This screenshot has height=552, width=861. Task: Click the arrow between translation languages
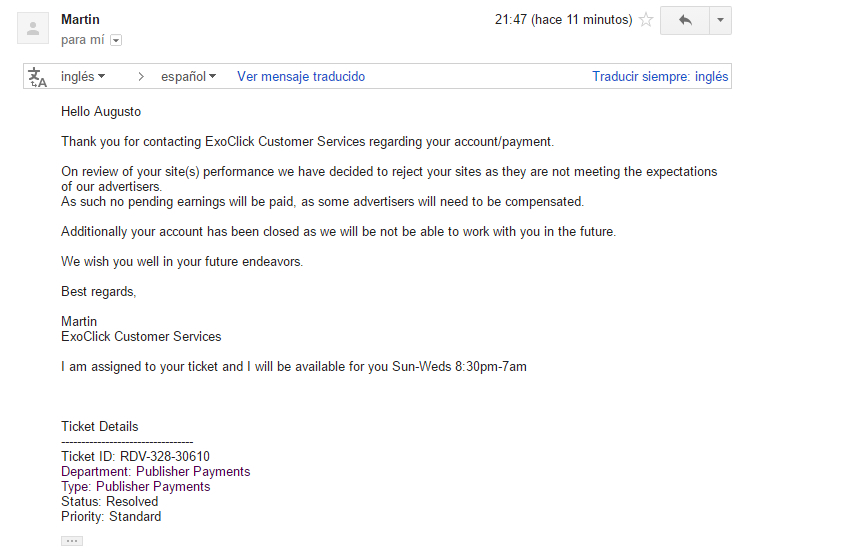tap(141, 77)
